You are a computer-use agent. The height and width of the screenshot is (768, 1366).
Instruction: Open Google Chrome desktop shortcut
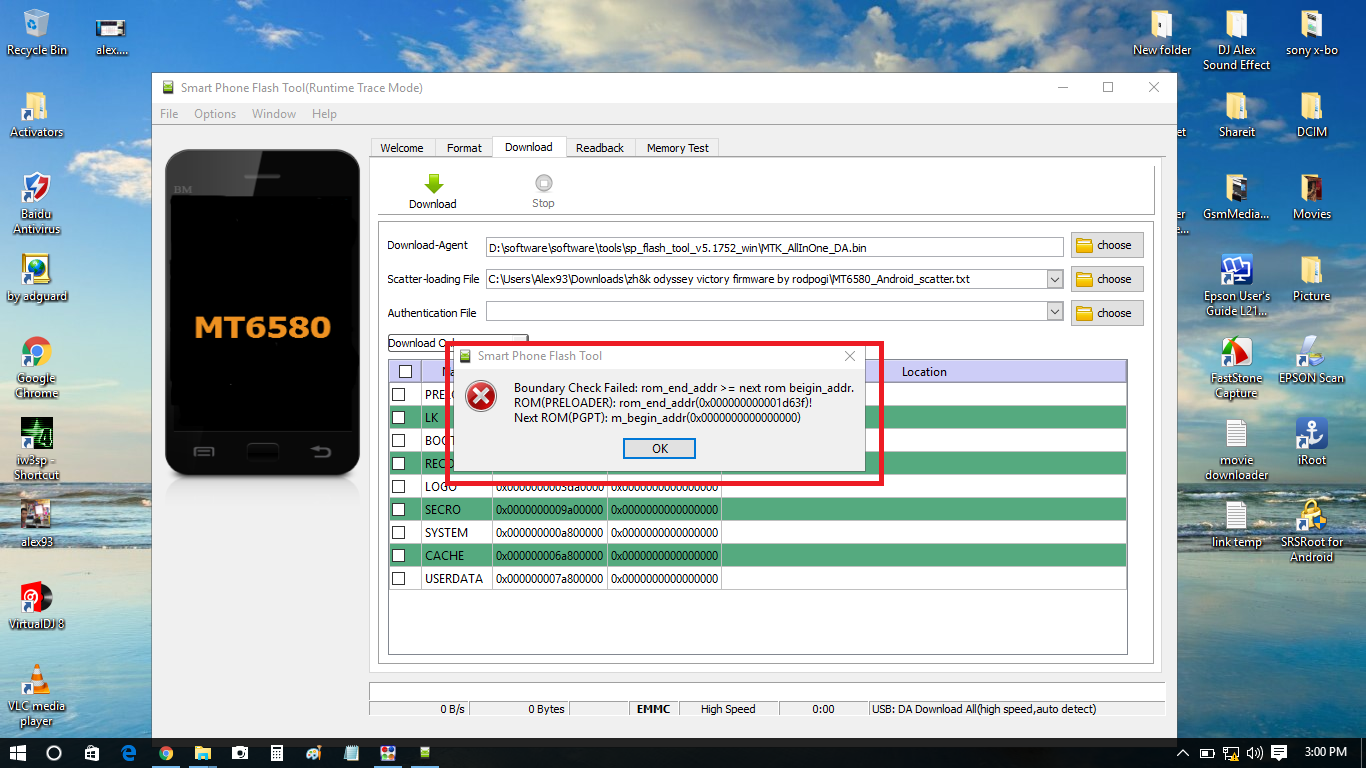[37, 352]
